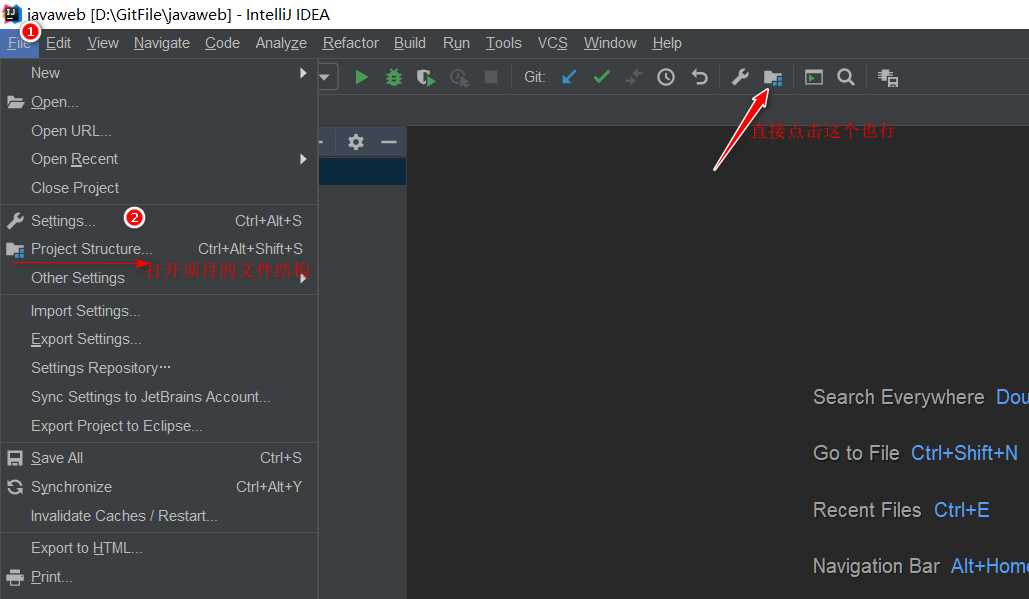Click the Run with Profiler icon
The width and height of the screenshot is (1029, 599).
coord(459,78)
